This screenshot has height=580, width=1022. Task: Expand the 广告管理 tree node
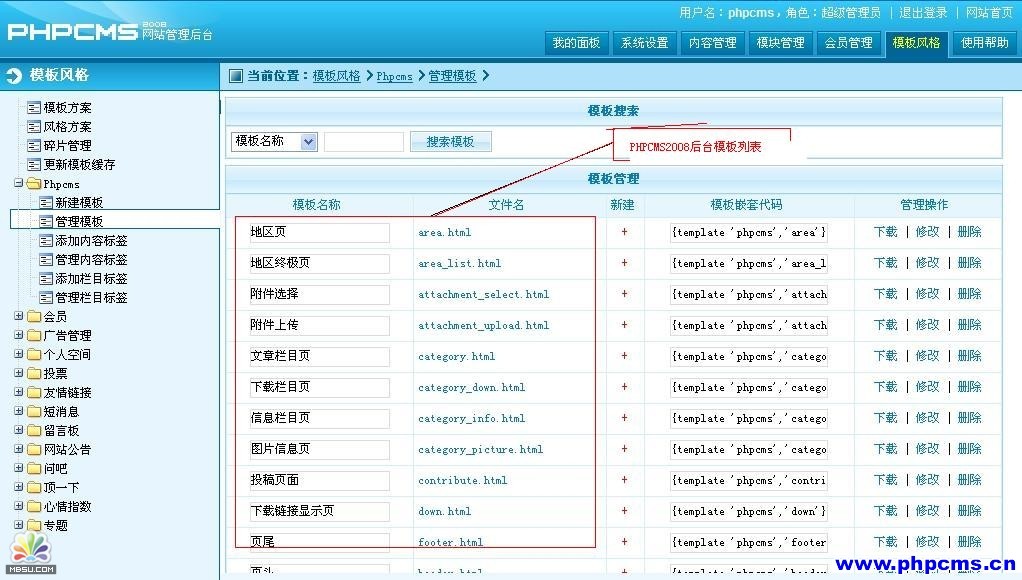[19, 335]
